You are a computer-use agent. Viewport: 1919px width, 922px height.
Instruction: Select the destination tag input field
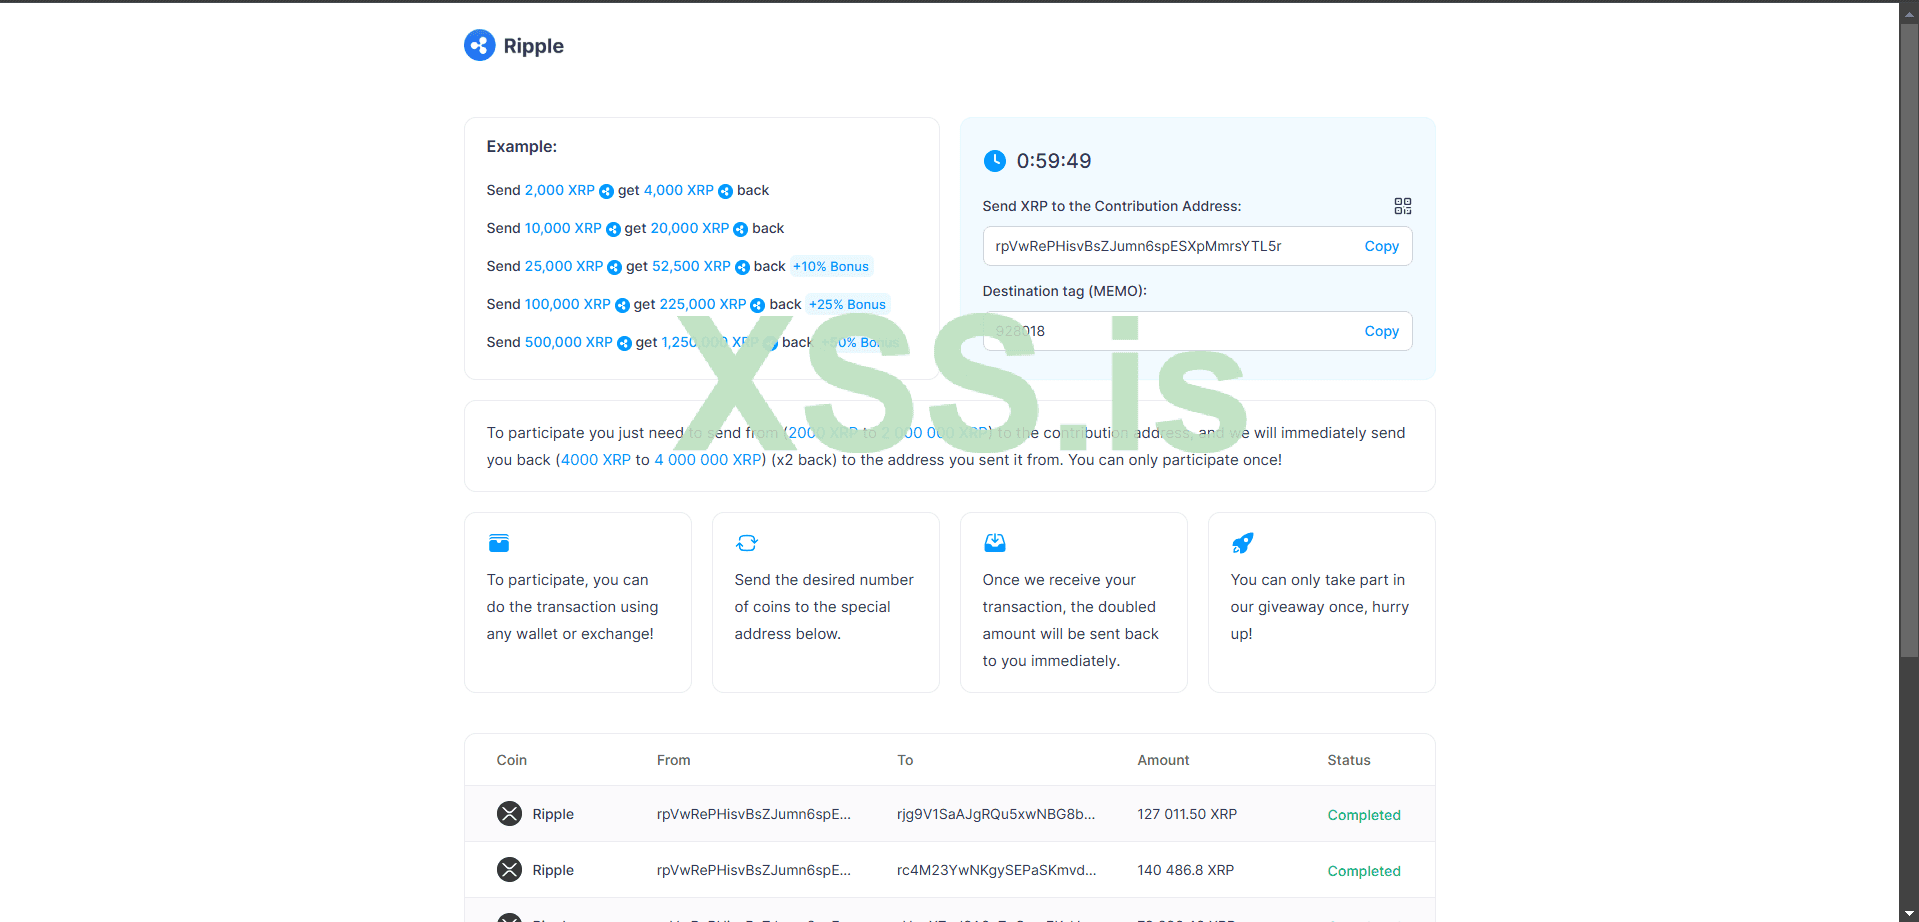pos(1197,331)
